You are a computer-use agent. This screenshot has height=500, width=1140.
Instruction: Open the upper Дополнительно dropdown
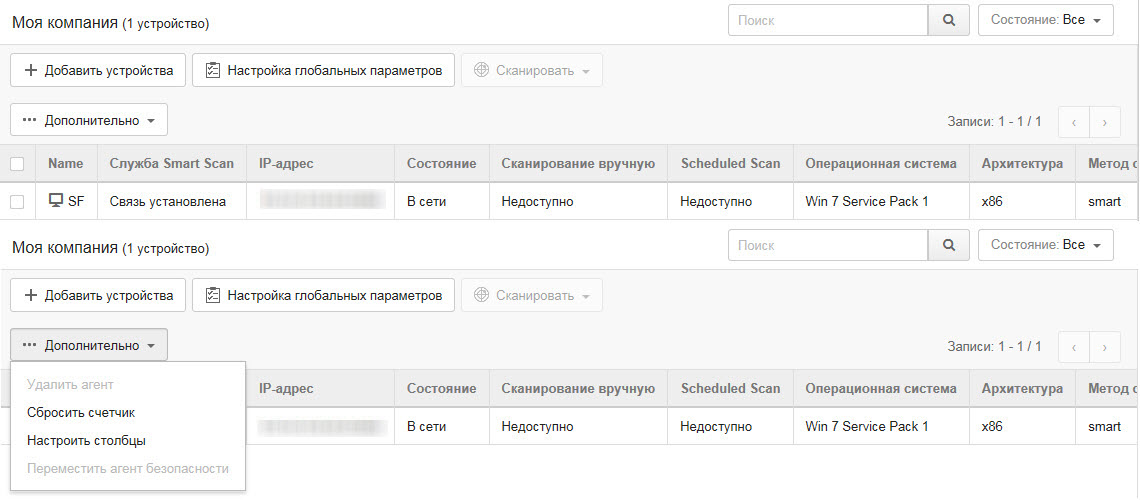pyautogui.click(x=89, y=120)
